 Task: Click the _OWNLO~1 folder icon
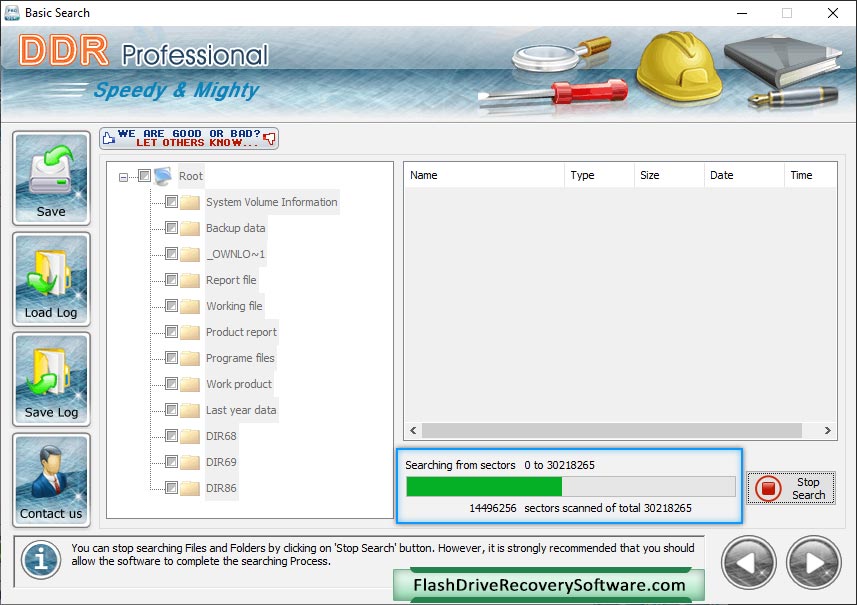click(x=190, y=254)
